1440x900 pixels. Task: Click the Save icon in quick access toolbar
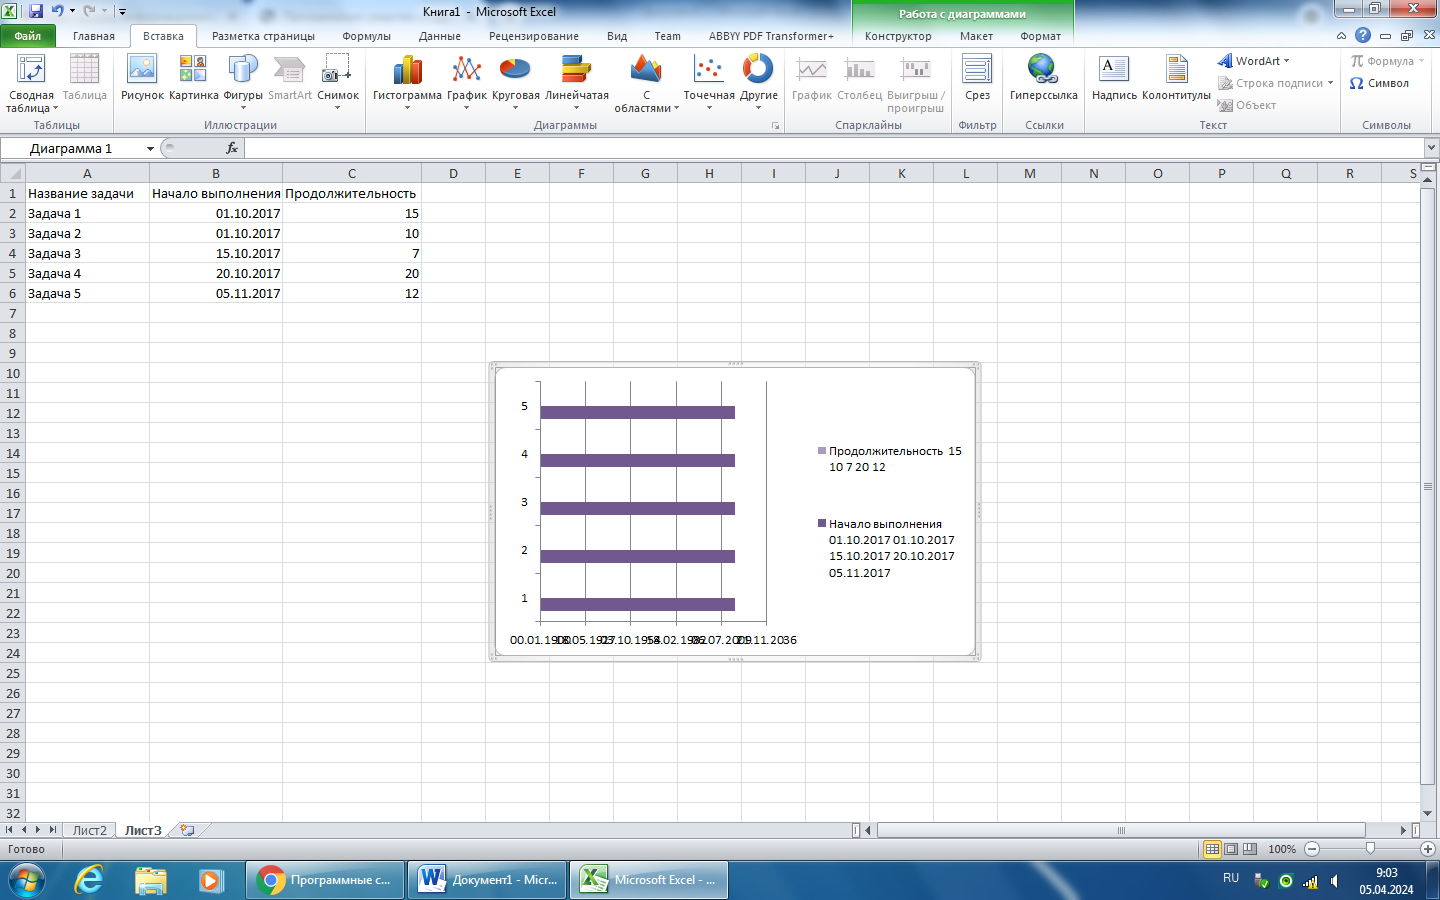[x=36, y=11]
